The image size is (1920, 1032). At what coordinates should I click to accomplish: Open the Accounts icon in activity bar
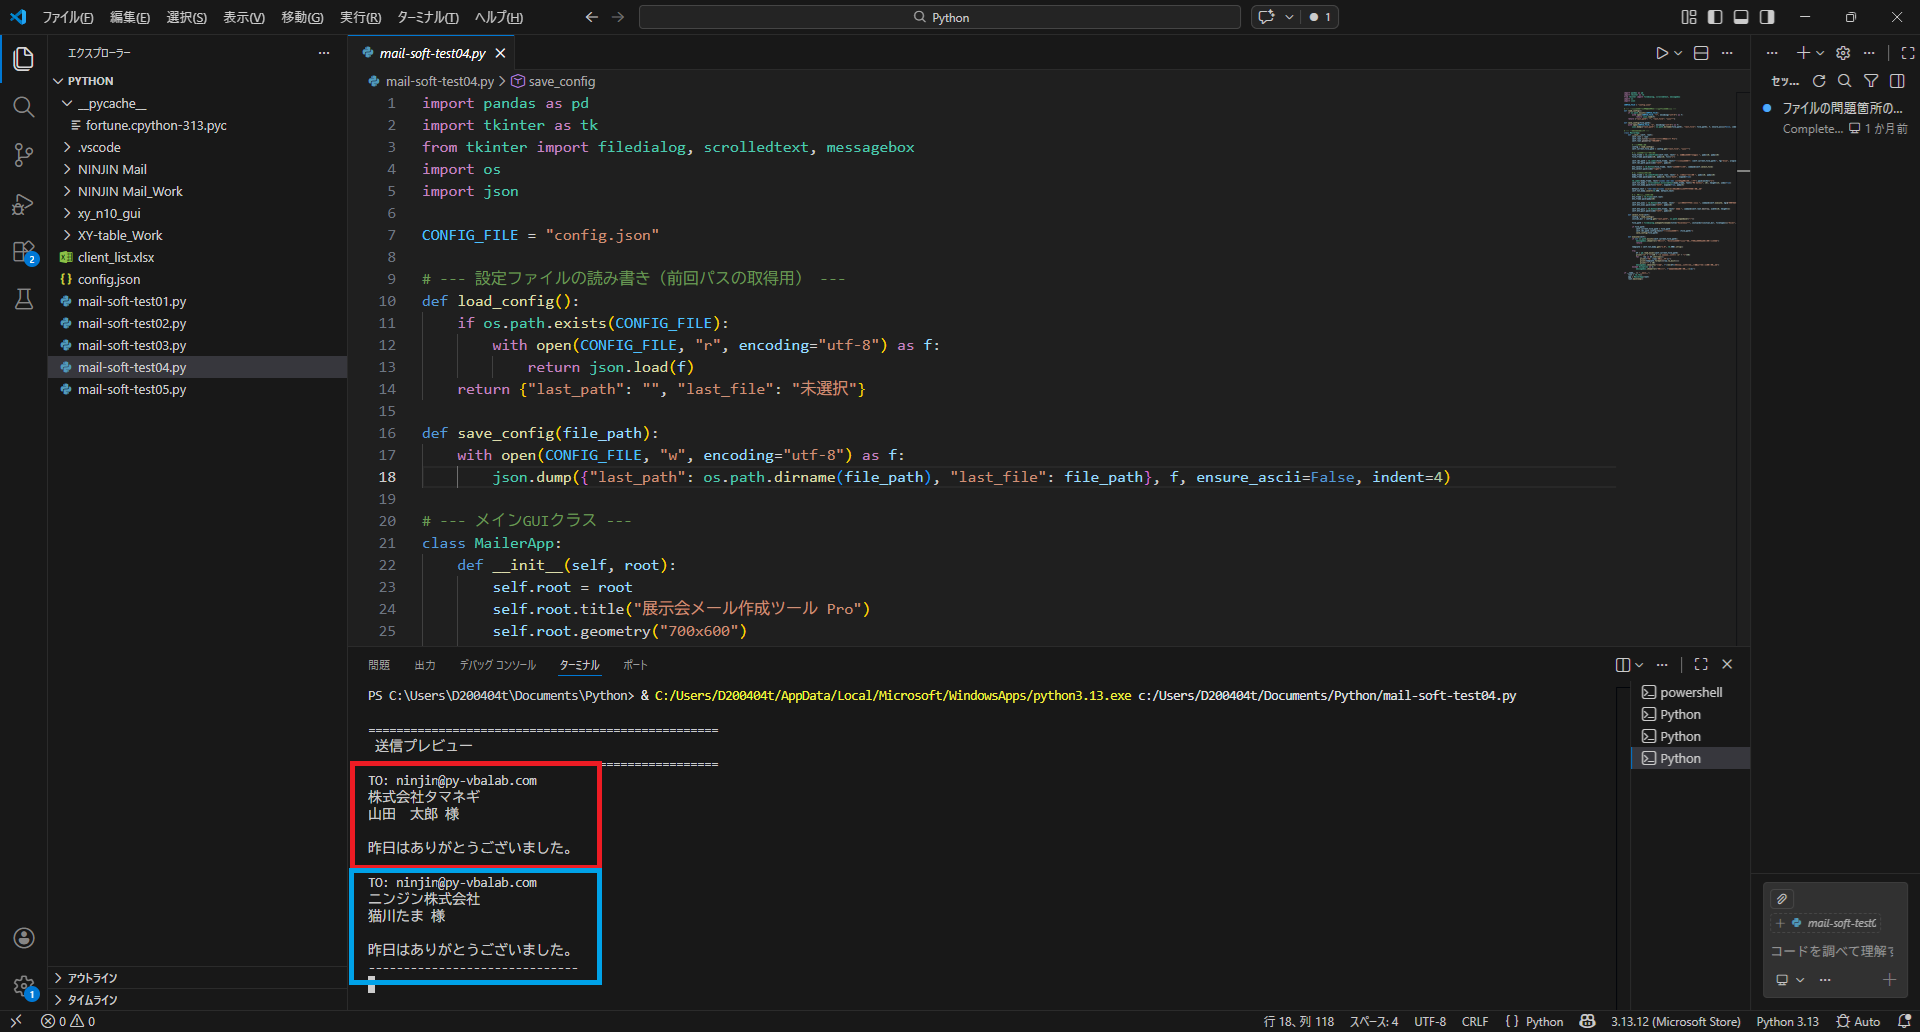pyautogui.click(x=24, y=938)
